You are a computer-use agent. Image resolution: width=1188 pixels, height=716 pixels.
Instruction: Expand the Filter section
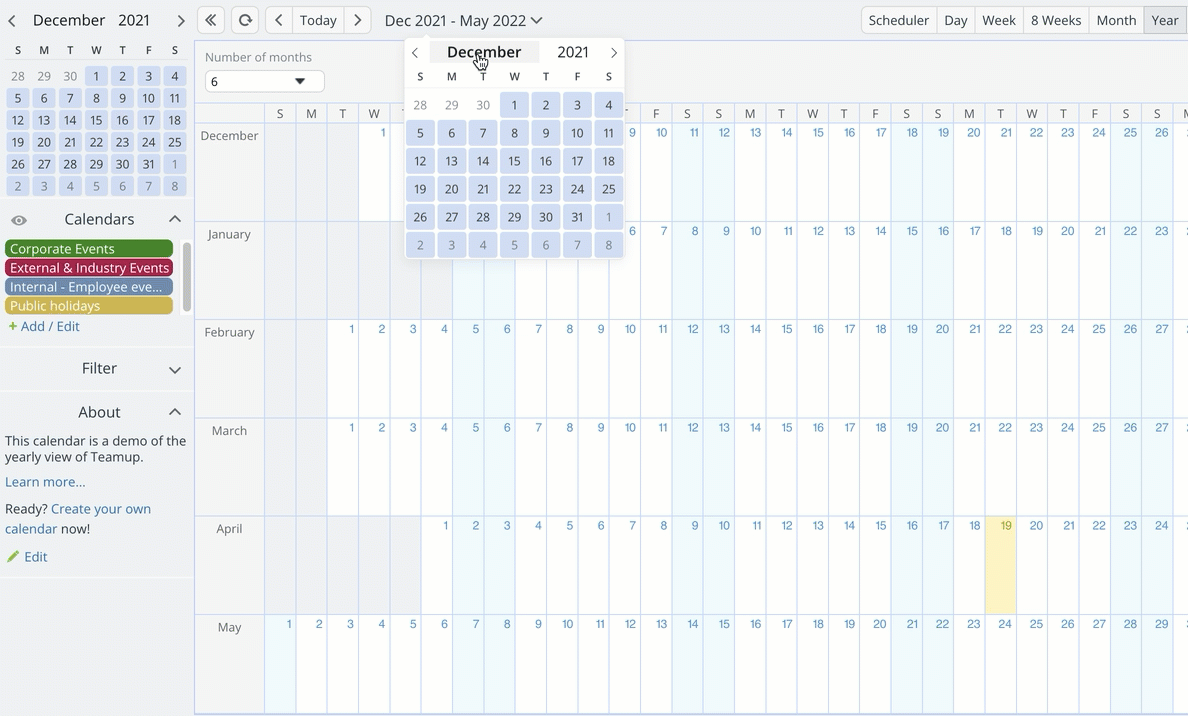175,370
